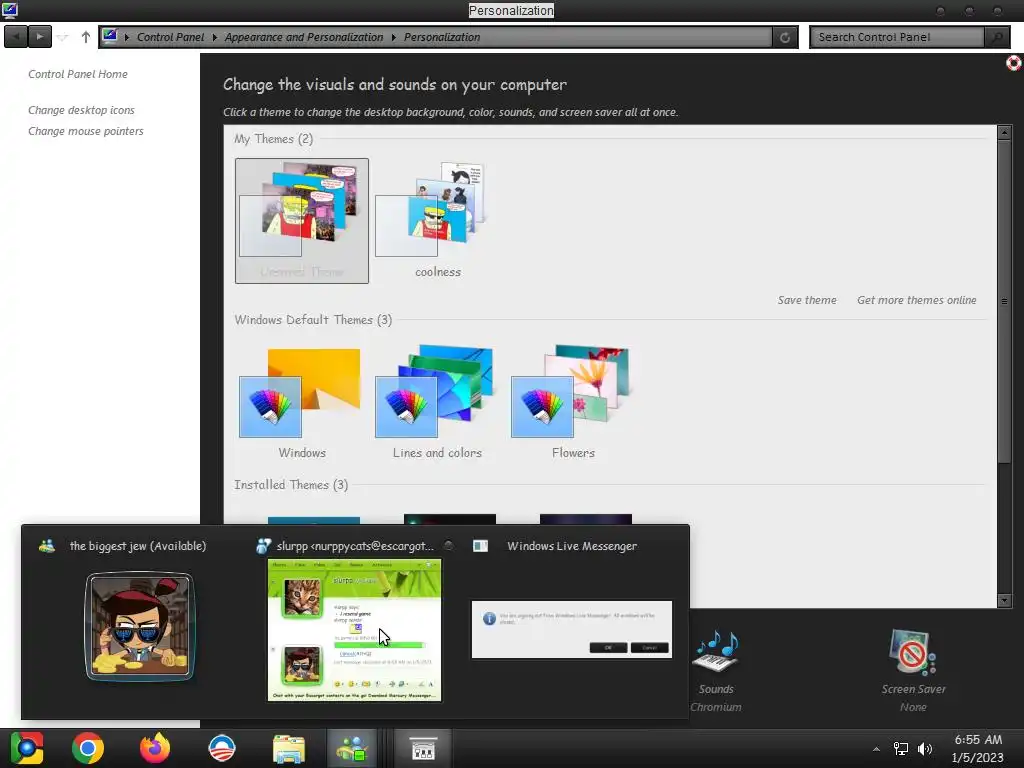Open network status tray icon
Viewport: 1024px width, 768px height.
901,749
